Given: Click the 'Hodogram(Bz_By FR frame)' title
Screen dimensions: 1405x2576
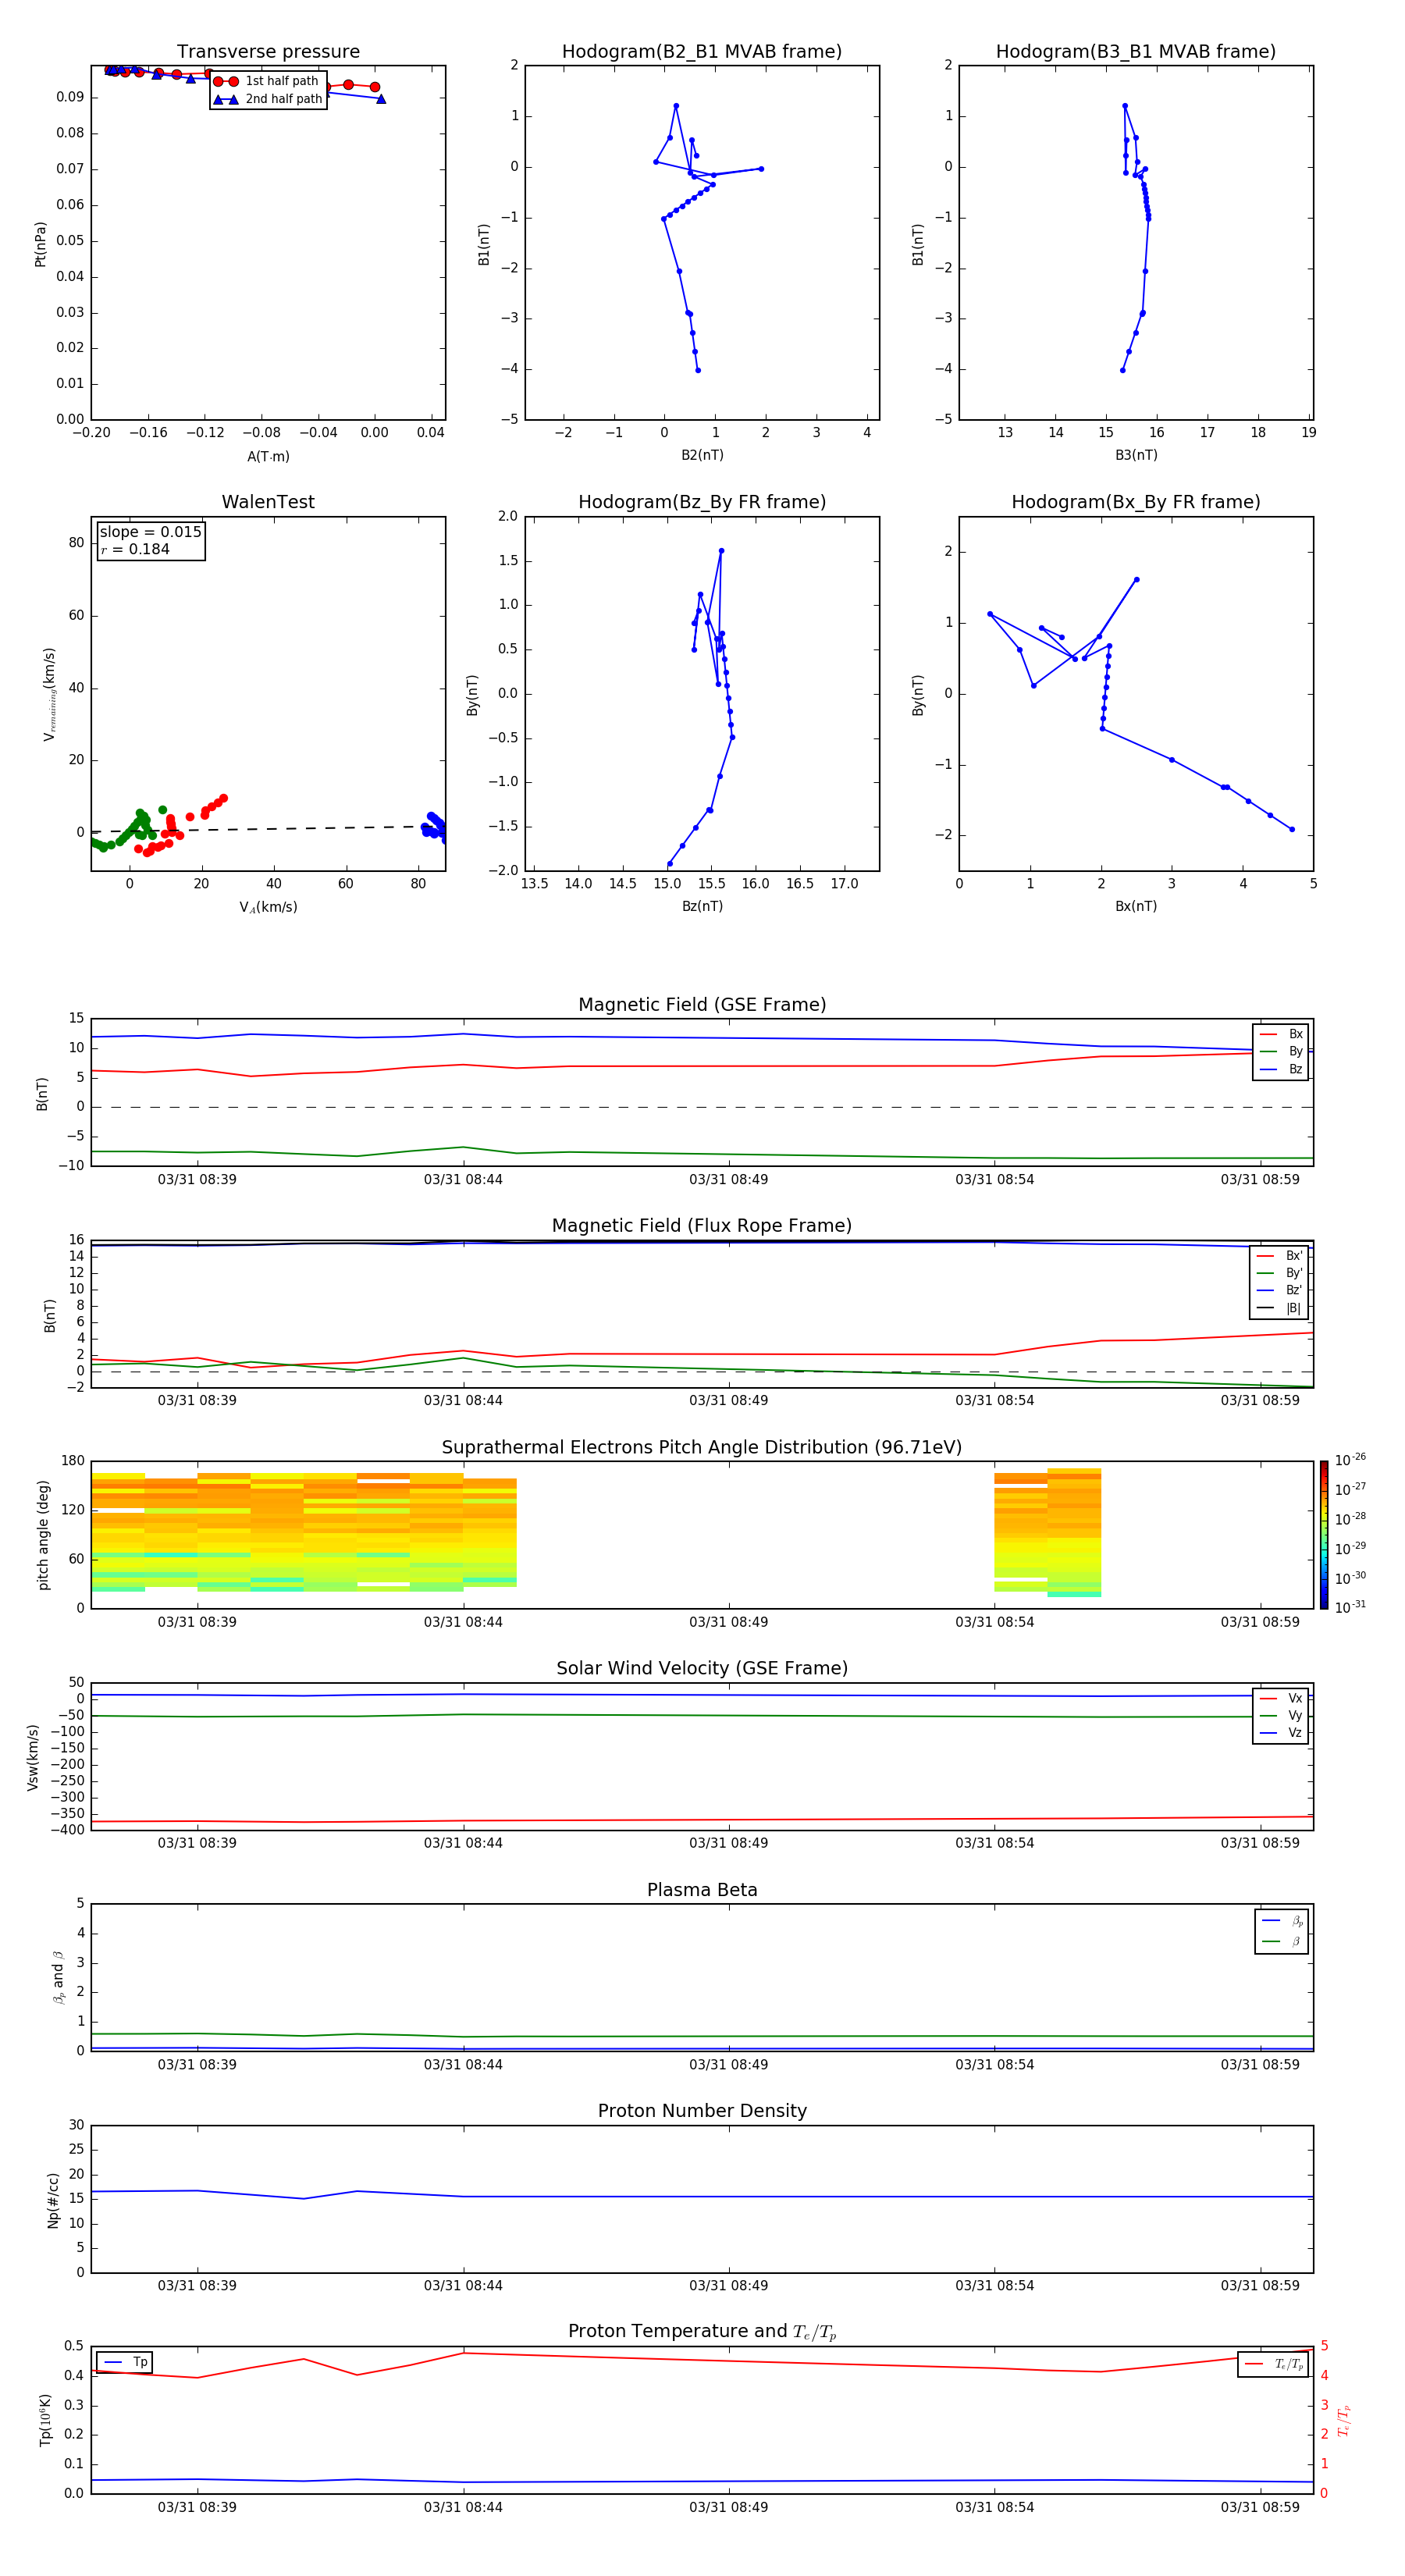Looking at the screenshot, I should (702, 502).
